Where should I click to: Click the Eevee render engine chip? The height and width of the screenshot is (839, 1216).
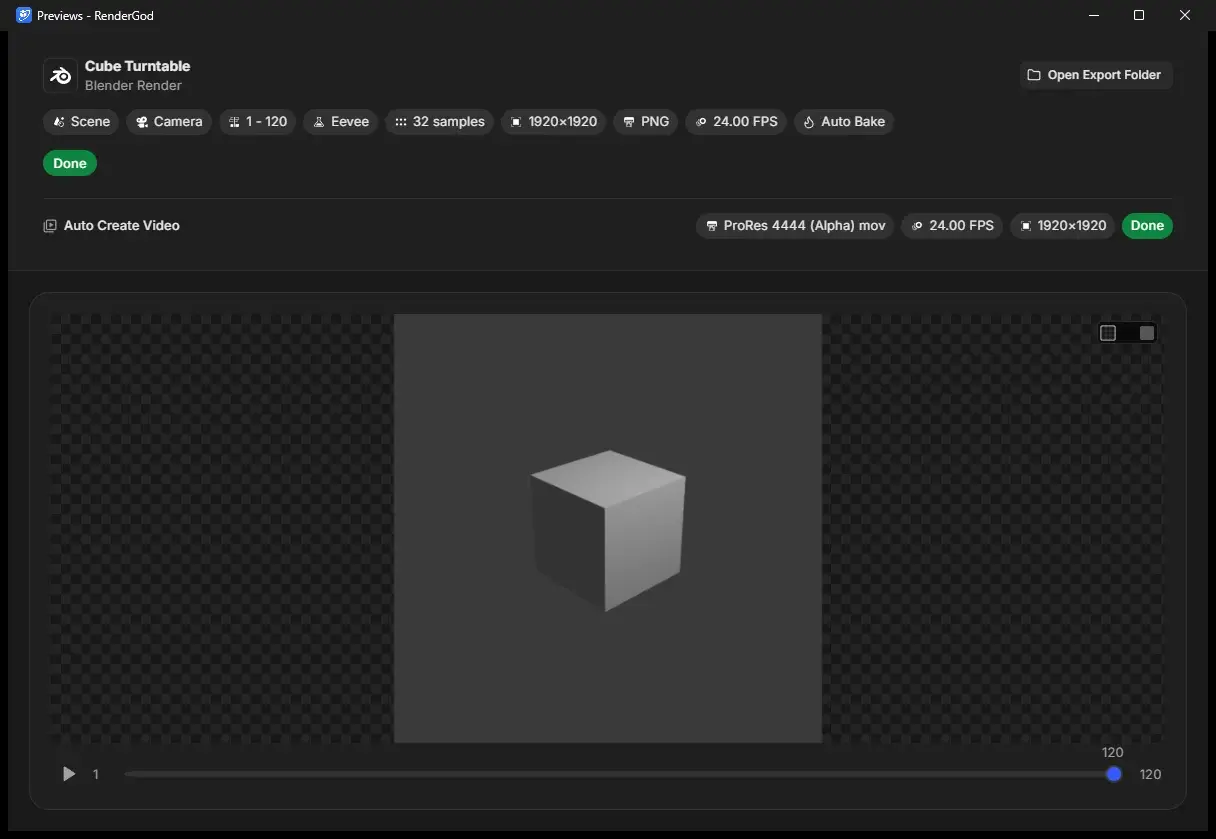point(341,122)
